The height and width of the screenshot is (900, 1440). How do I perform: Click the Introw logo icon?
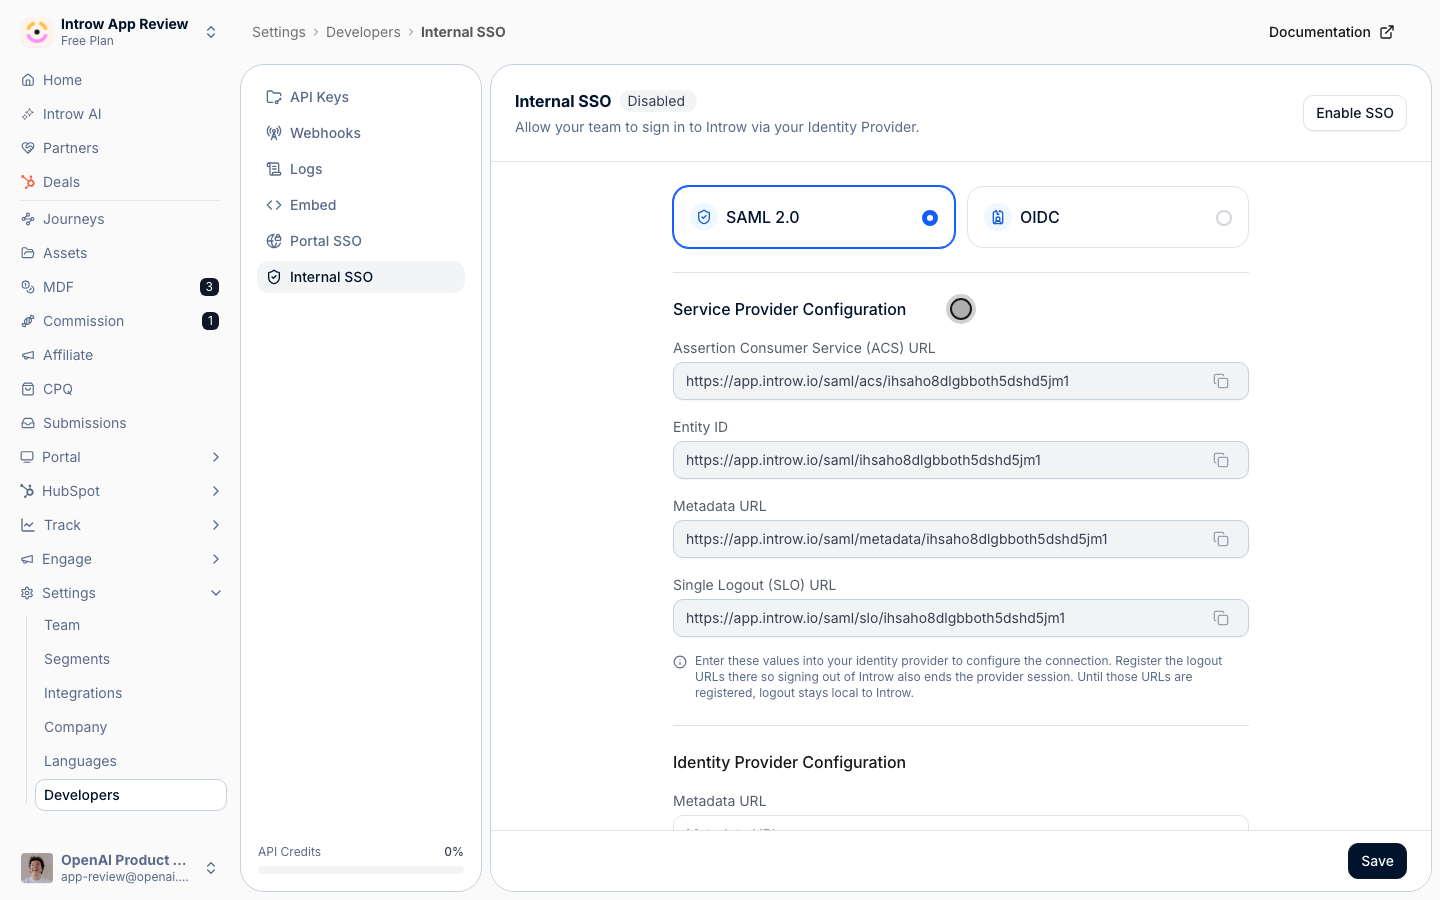37,32
